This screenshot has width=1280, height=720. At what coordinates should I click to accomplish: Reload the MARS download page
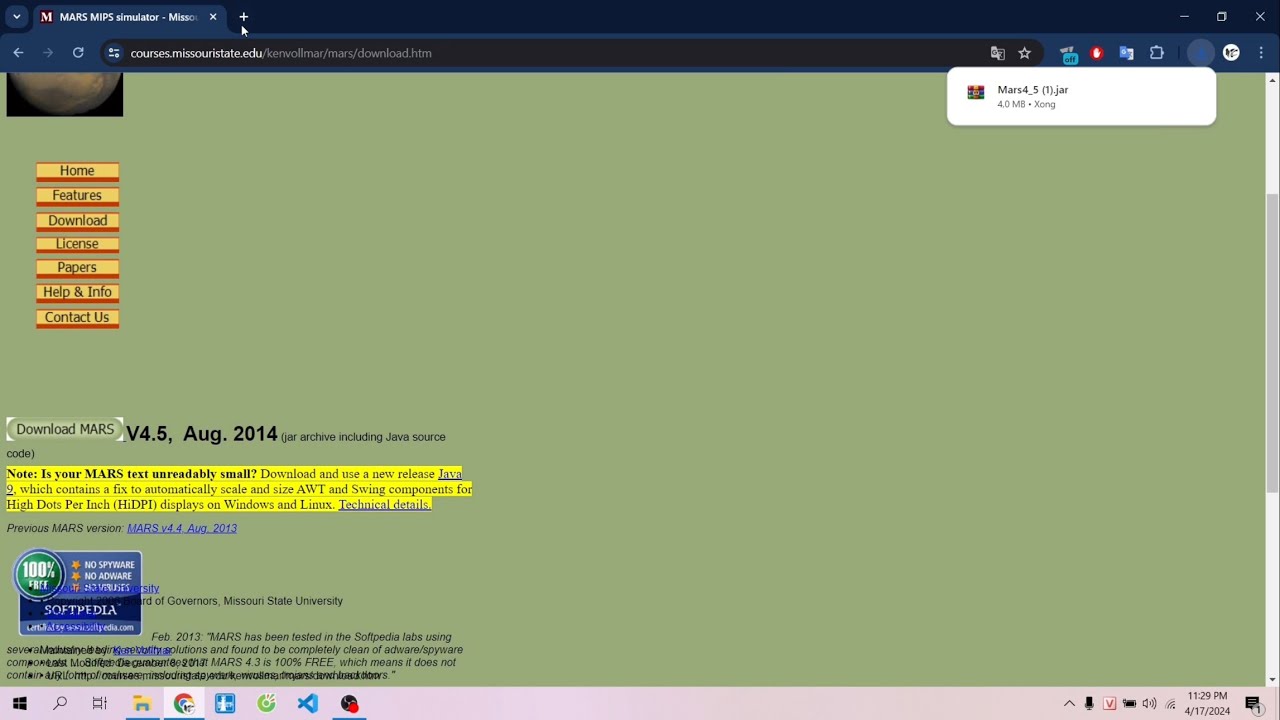[78, 53]
